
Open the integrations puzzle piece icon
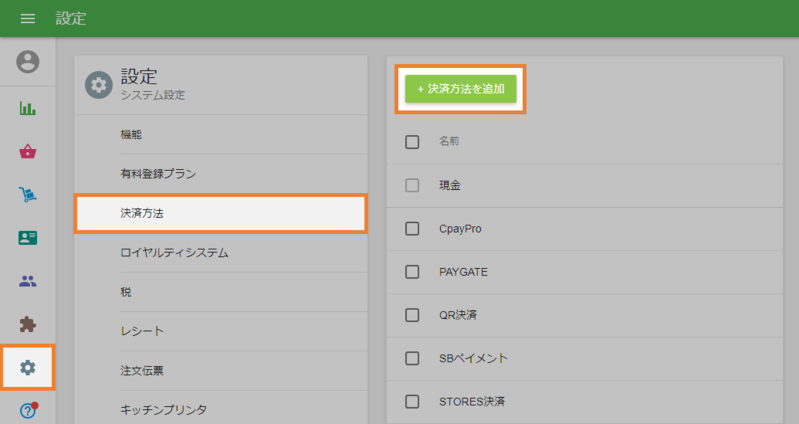tap(28, 324)
